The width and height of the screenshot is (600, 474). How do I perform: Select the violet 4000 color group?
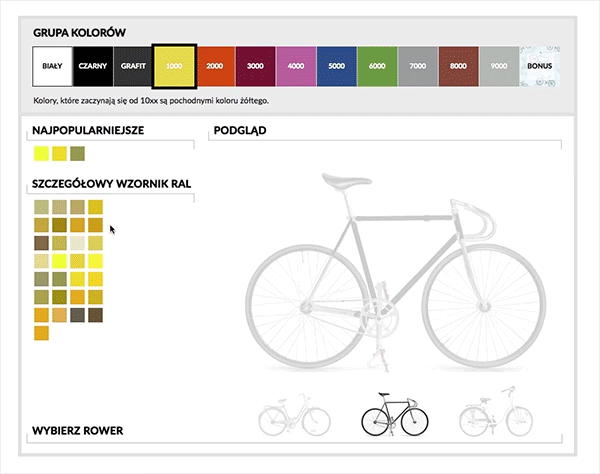point(296,66)
